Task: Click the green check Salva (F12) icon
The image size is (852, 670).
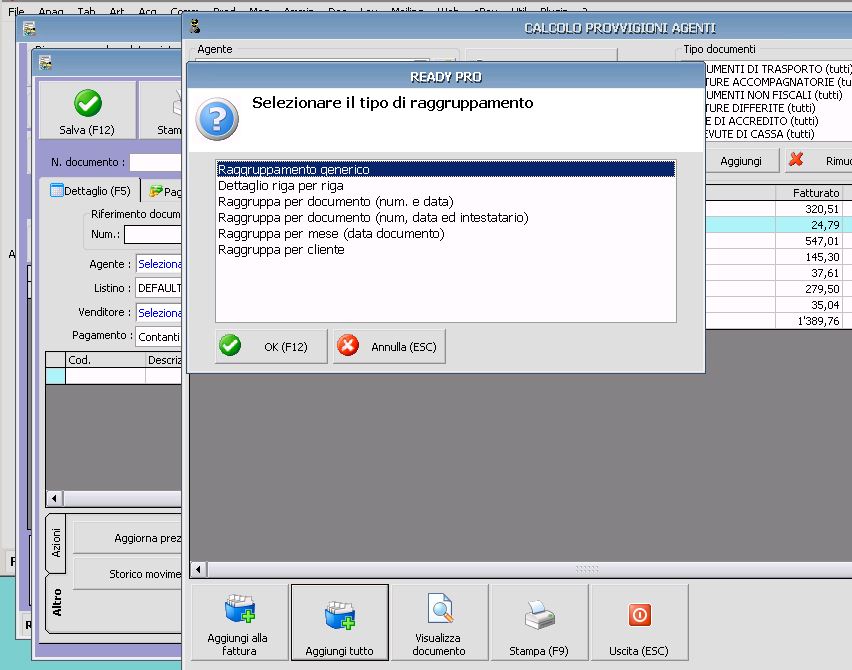Action: click(x=87, y=103)
